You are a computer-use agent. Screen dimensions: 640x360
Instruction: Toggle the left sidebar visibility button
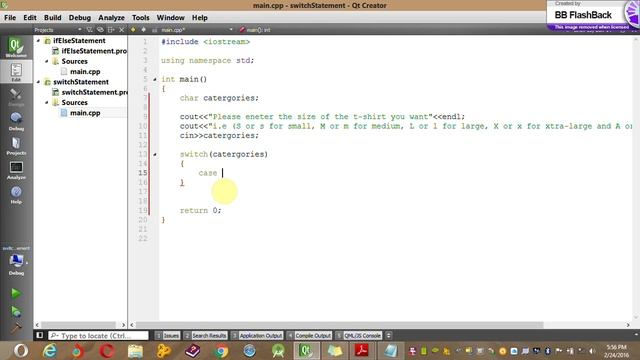tap(40, 335)
